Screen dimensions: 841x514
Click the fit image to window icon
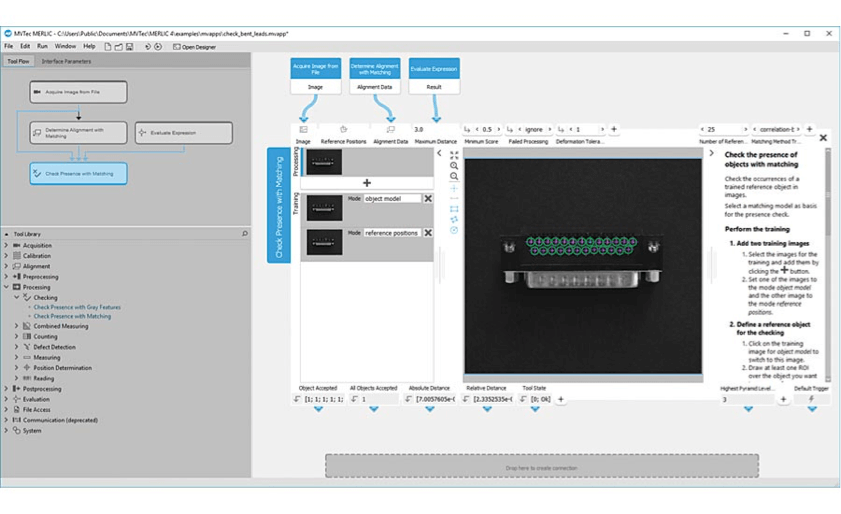(454, 155)
